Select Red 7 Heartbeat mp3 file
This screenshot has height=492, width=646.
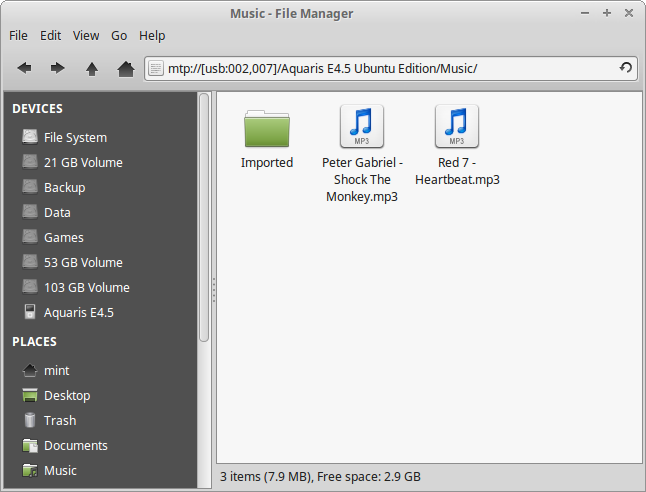pyautogui.click(x=457, y=127)
